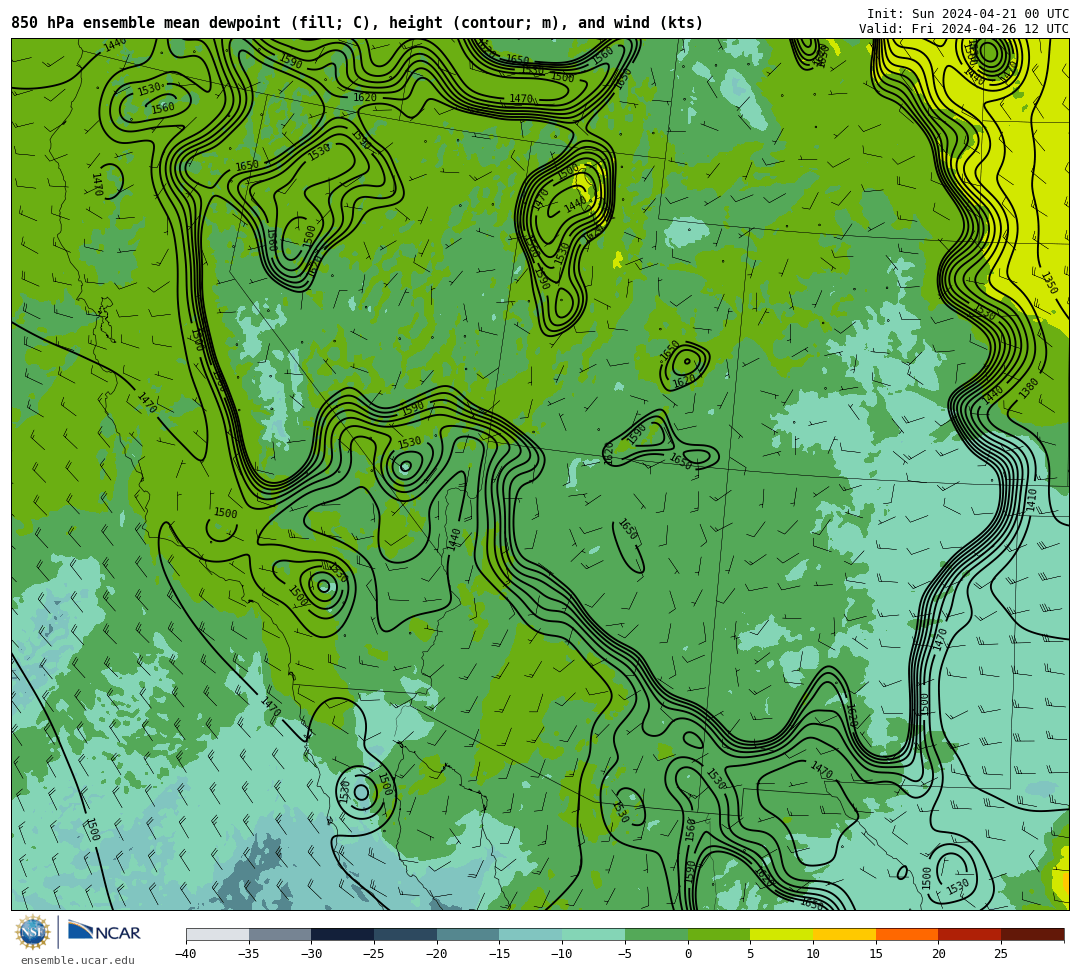Click the -35 colorbar tick label

[x=248, y=954]
